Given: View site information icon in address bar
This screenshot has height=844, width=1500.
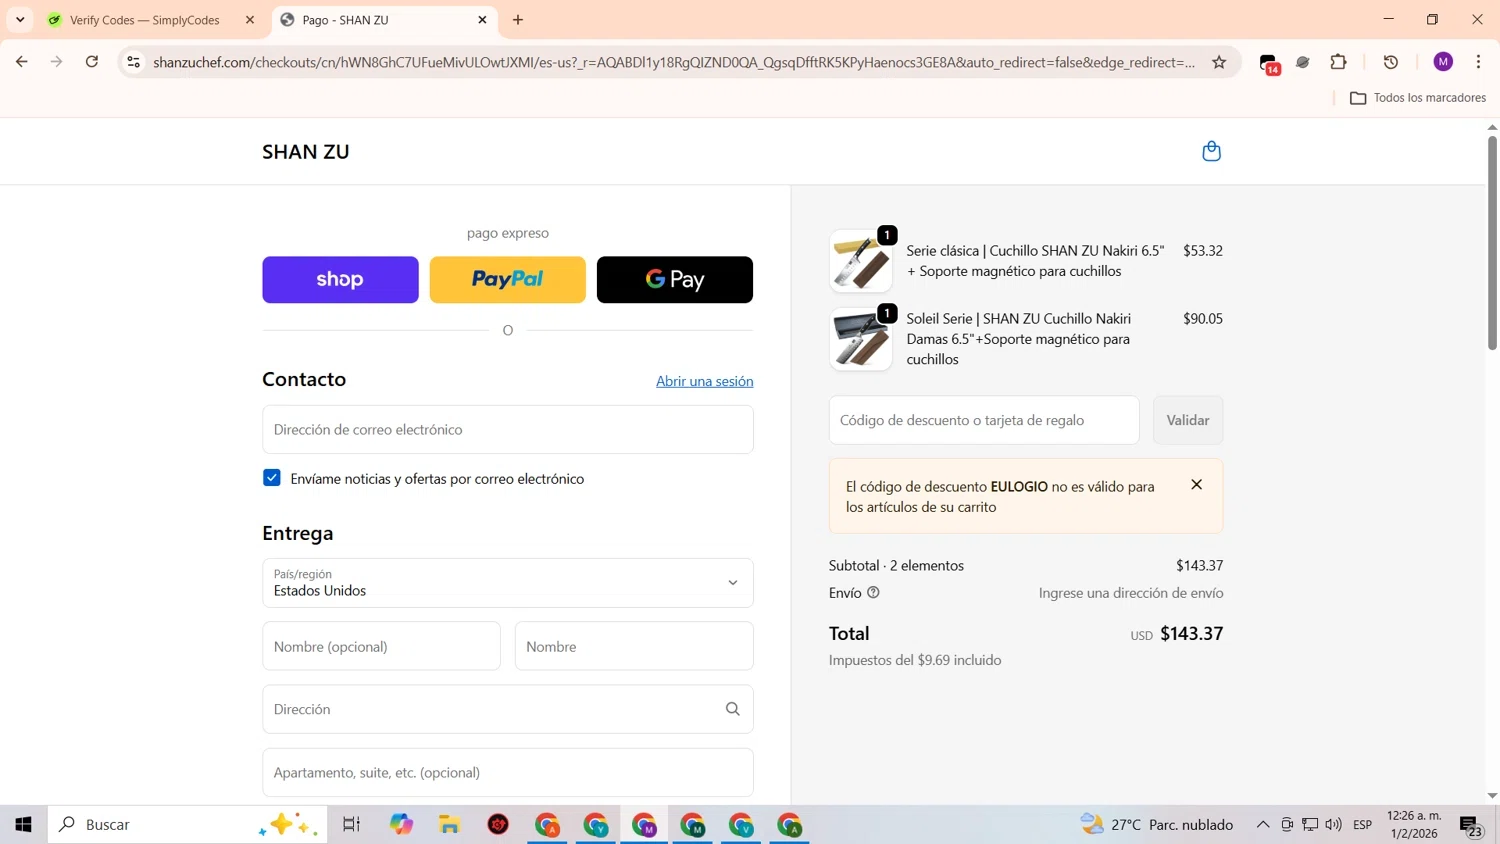Looking at the screenshot, I should (x=133, y=62).
